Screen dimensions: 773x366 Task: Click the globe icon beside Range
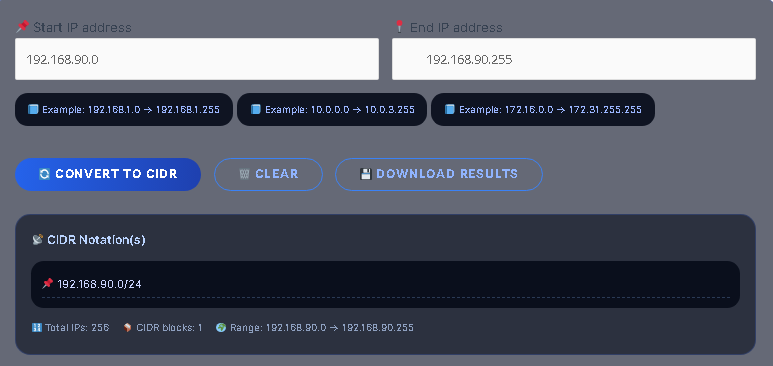(x=221, y=328)
